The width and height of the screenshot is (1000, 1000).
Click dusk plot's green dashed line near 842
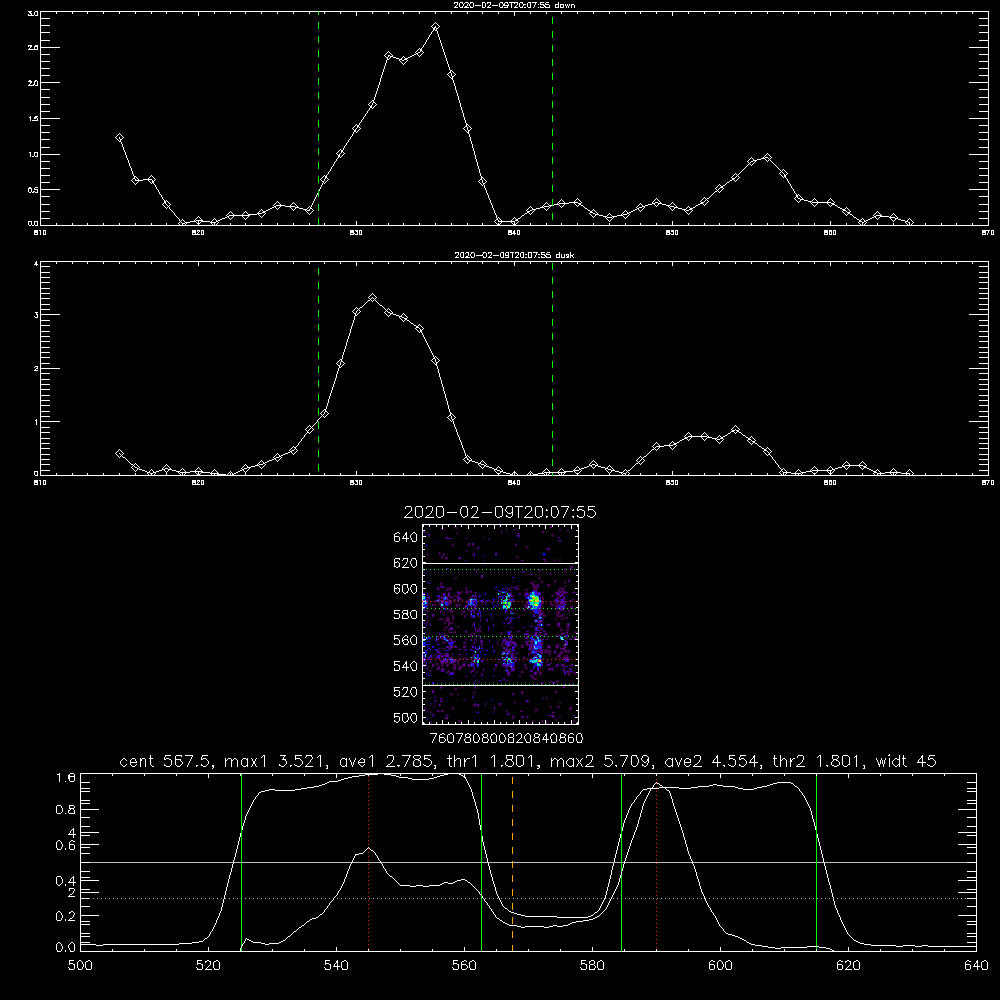552,369
